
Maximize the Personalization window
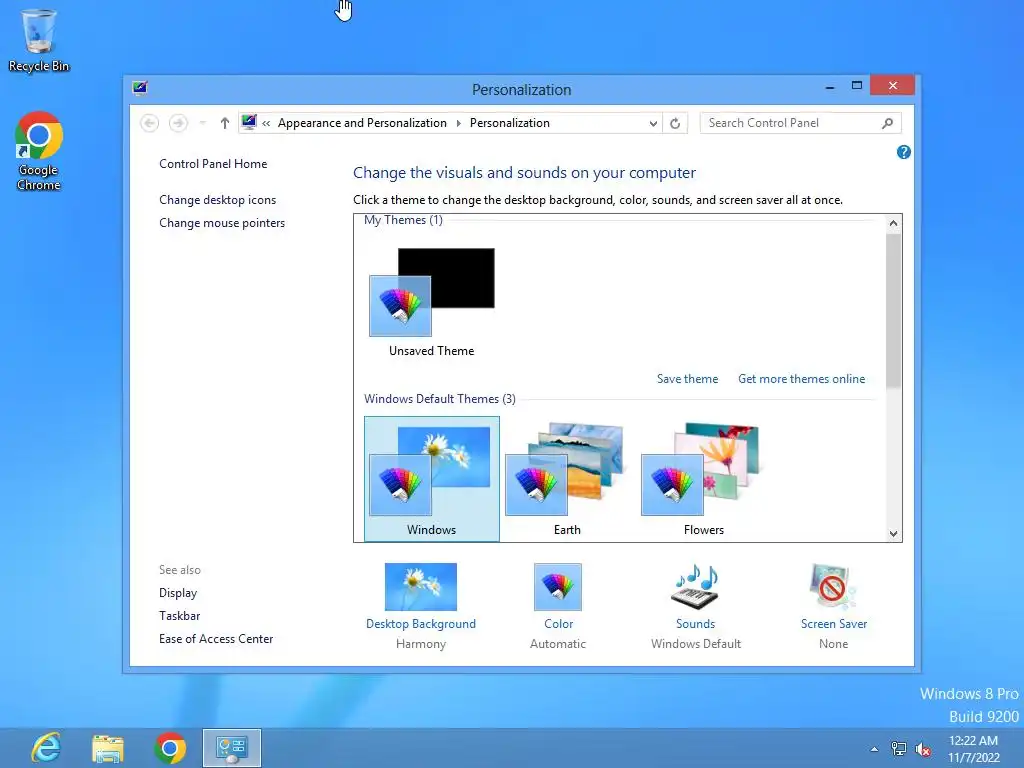tap(857, 86)
